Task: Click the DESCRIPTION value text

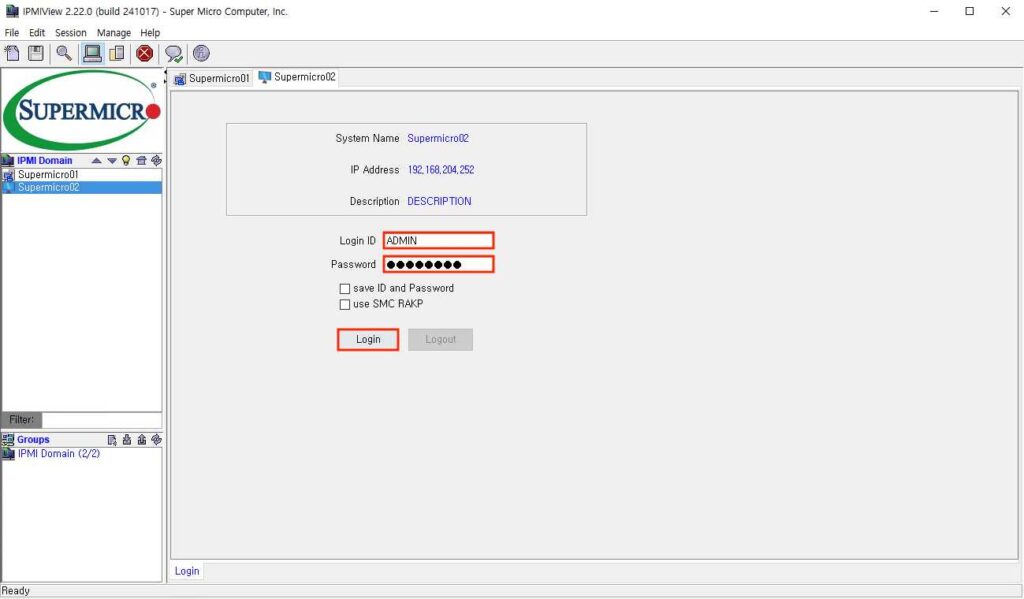Action: click(x=439, y=201)
